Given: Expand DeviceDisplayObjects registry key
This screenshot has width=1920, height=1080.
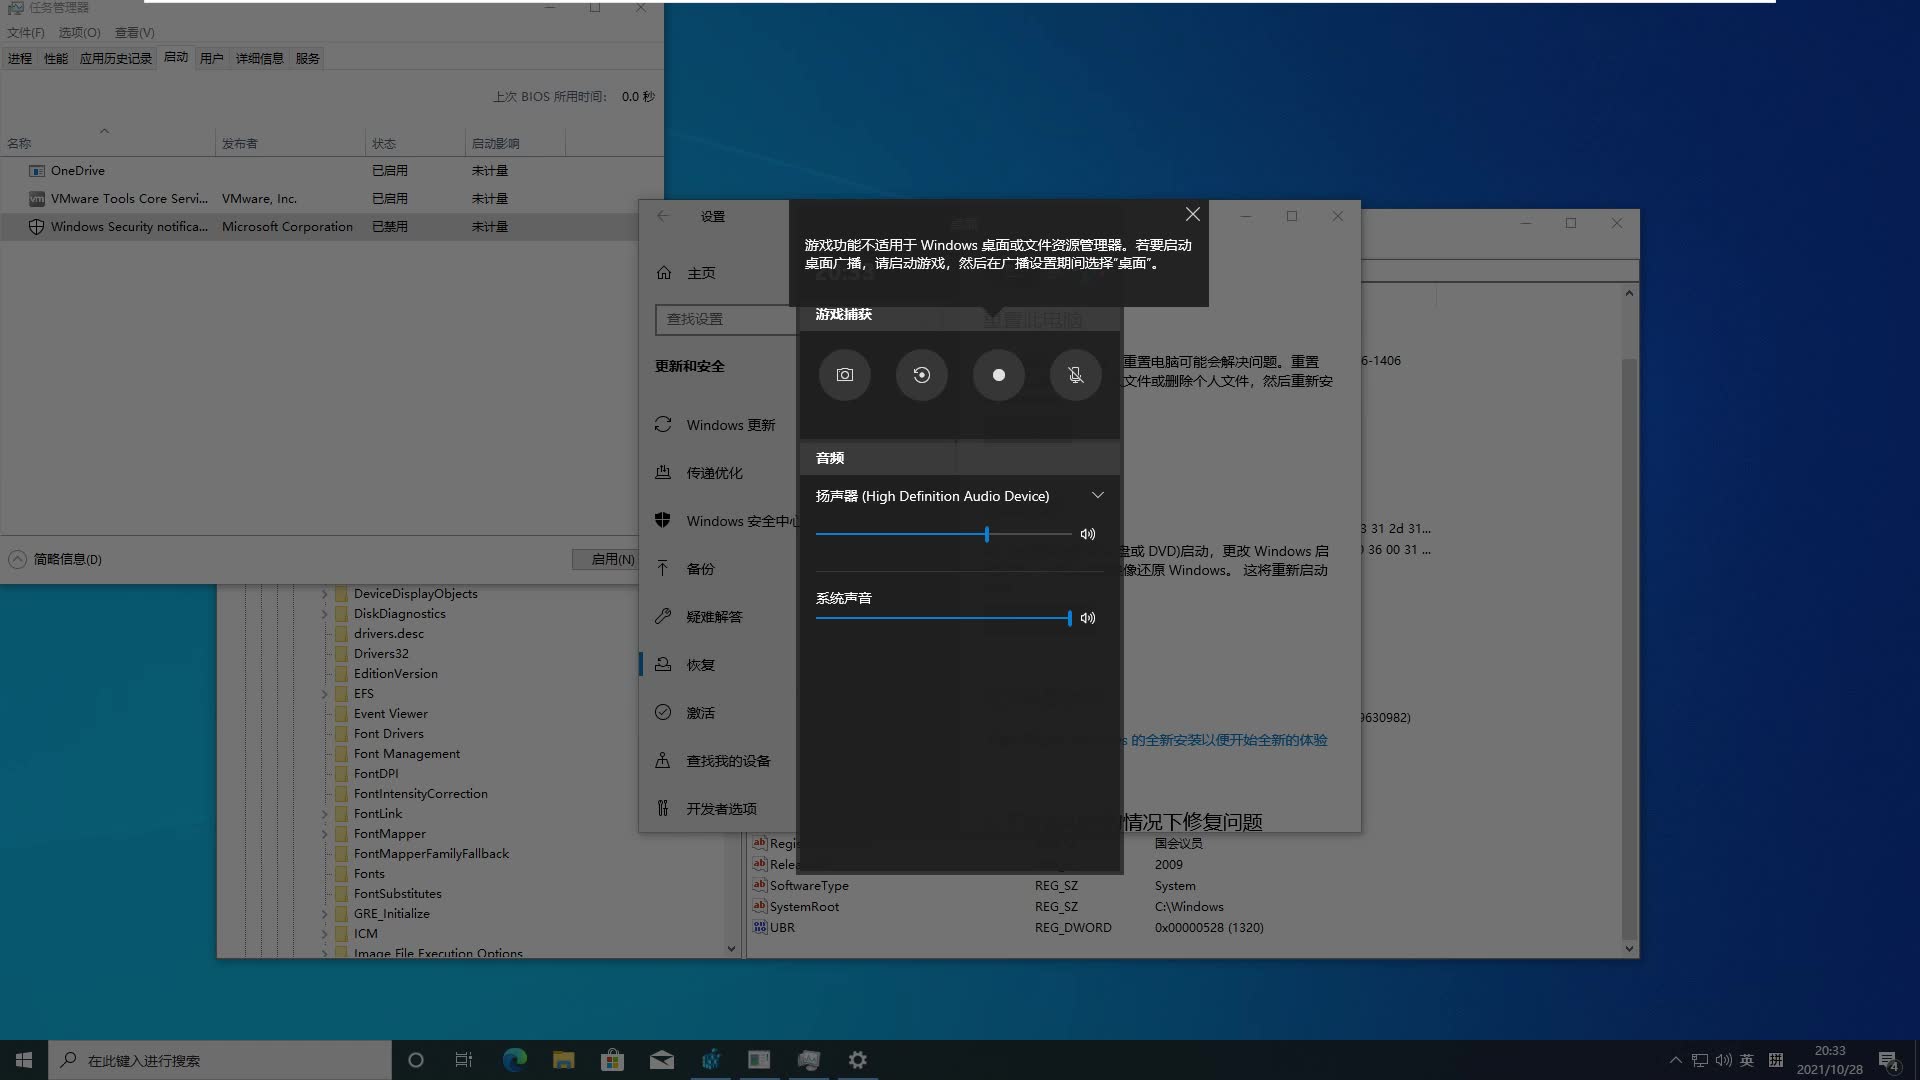Looking at the screenshot, I should pyautogui.click(x=325, y=594).
